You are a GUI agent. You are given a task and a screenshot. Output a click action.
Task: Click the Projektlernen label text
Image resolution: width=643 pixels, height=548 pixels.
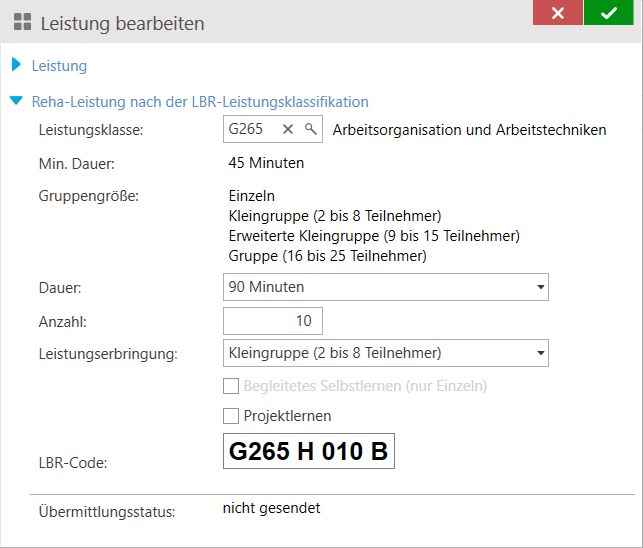click(x=287, y=416)
